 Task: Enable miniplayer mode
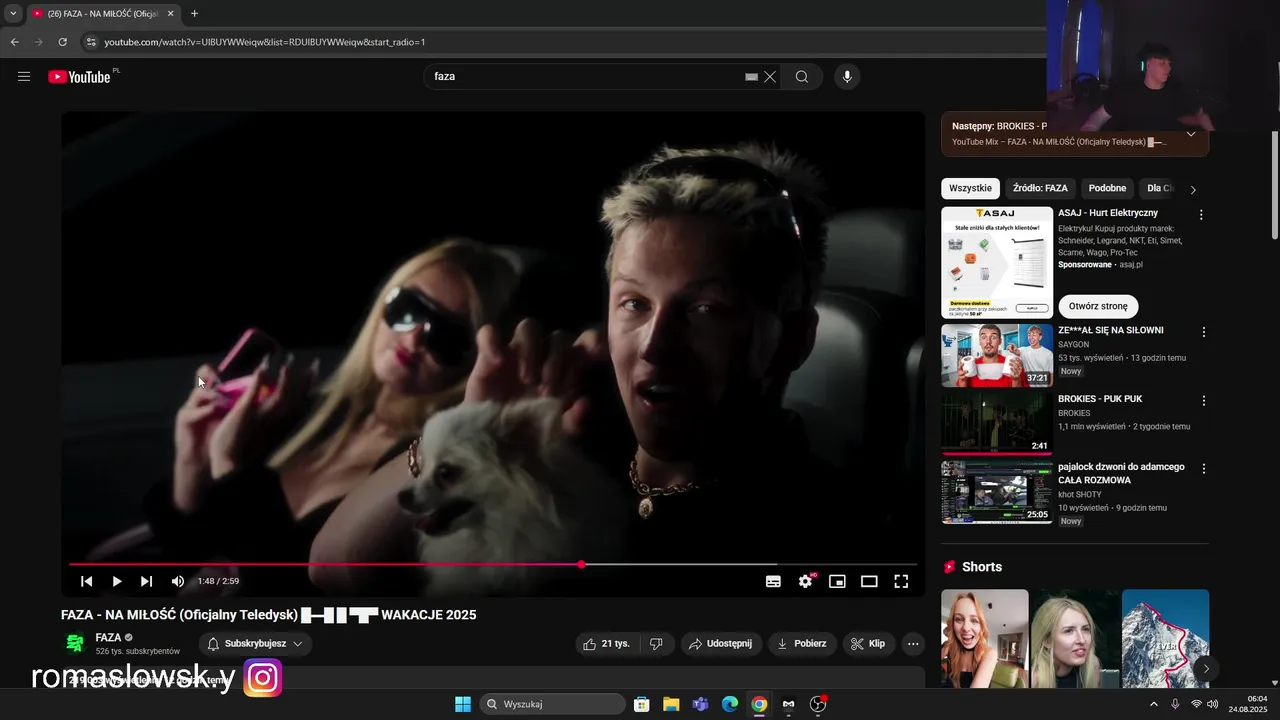coord(837,581)
